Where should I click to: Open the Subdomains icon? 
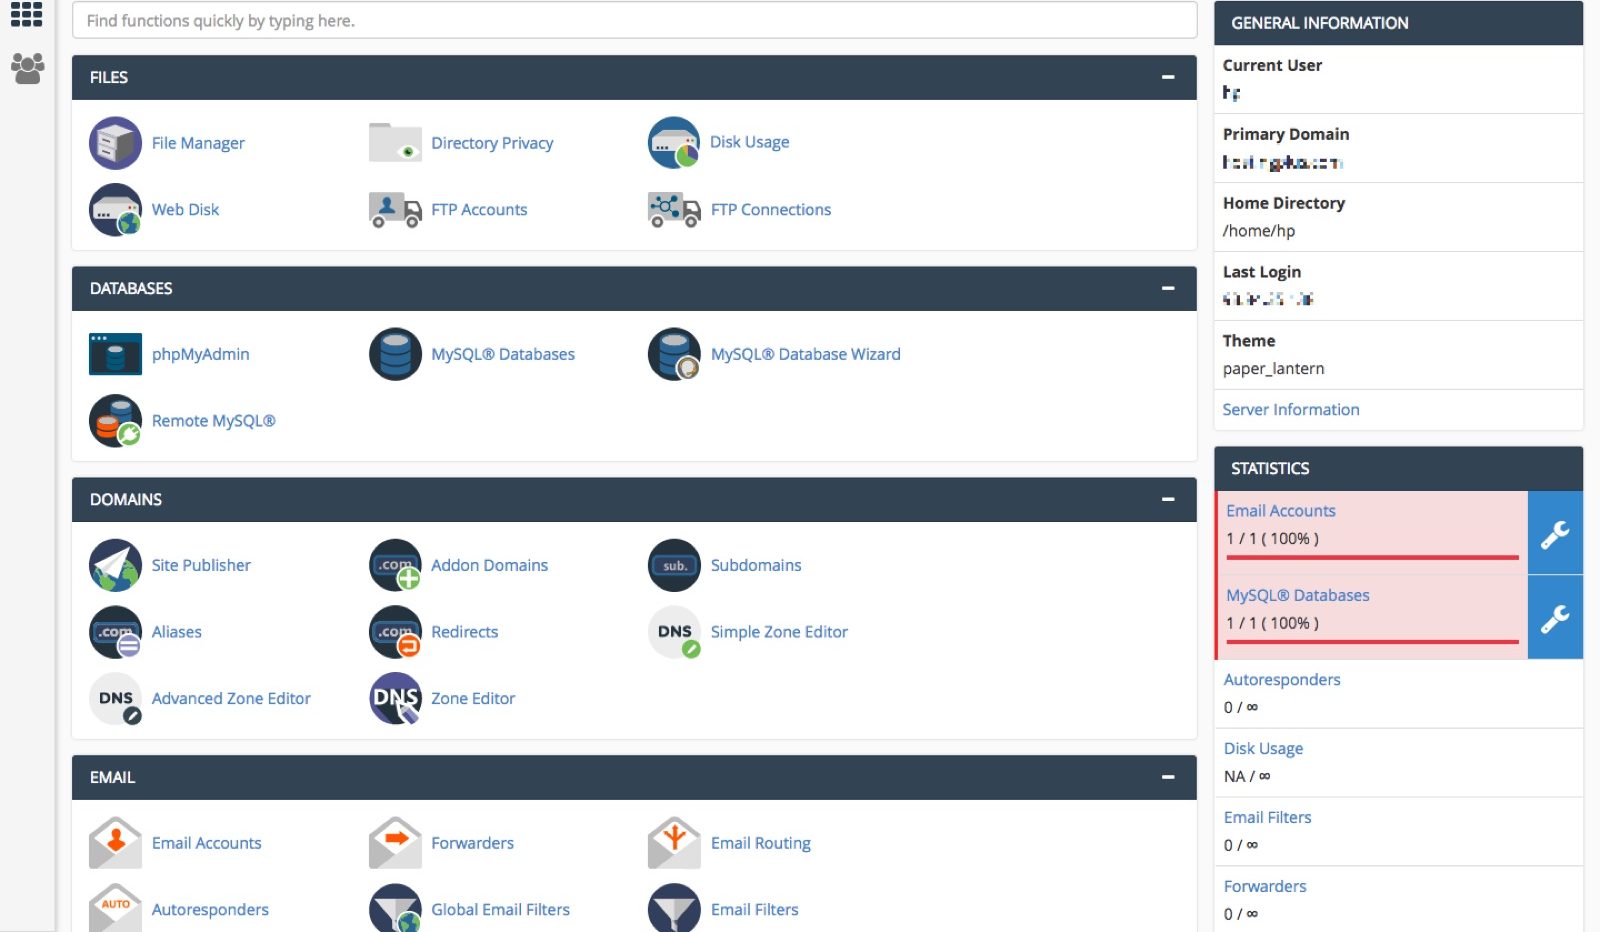pos(674,565)
